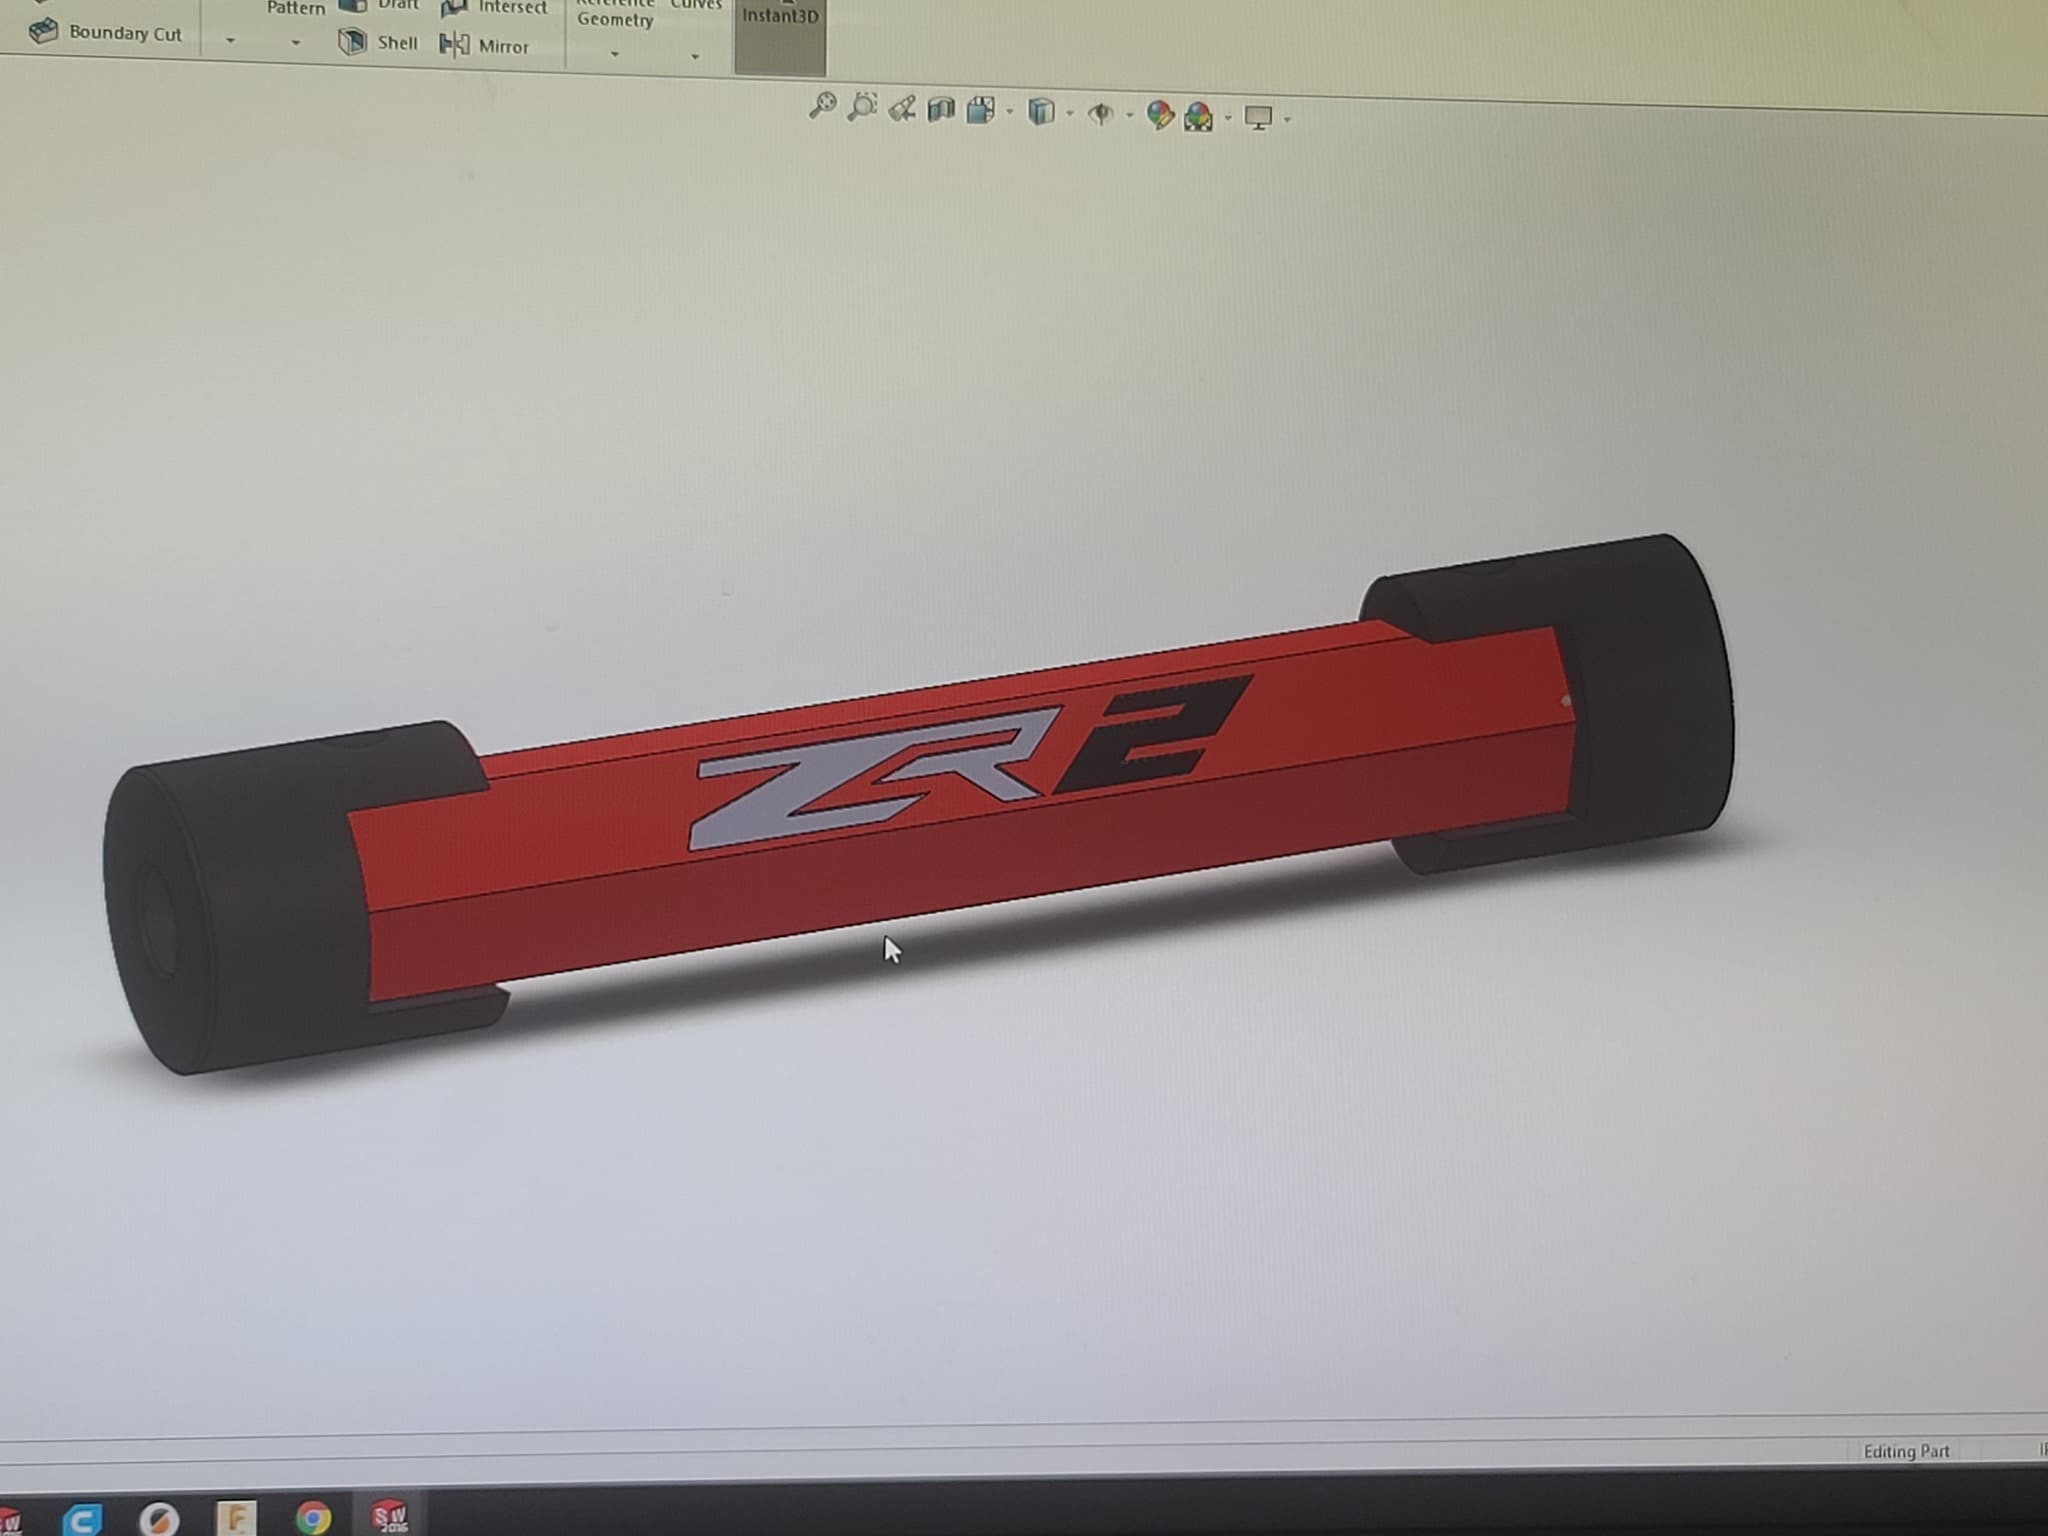Viewport: 2048px width, 1536px height.
Task: Click the Display Style cube icon
Action: [1041, 111]
